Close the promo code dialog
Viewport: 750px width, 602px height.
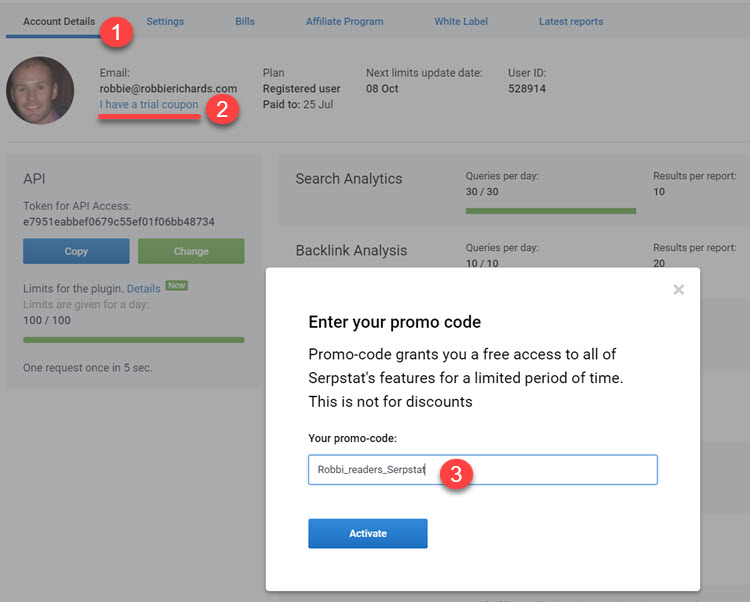click(x=678, y=290)
